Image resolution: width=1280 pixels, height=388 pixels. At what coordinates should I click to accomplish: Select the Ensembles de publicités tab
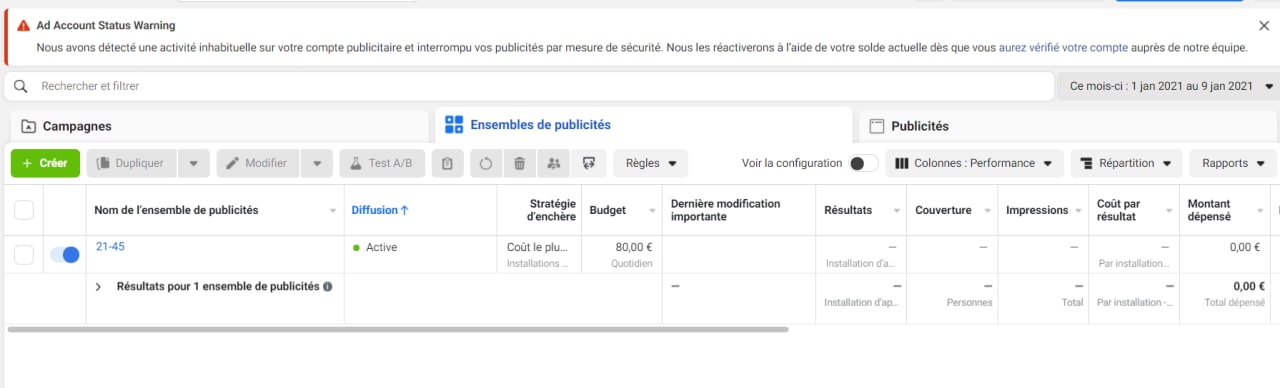(x=644, y=125)
